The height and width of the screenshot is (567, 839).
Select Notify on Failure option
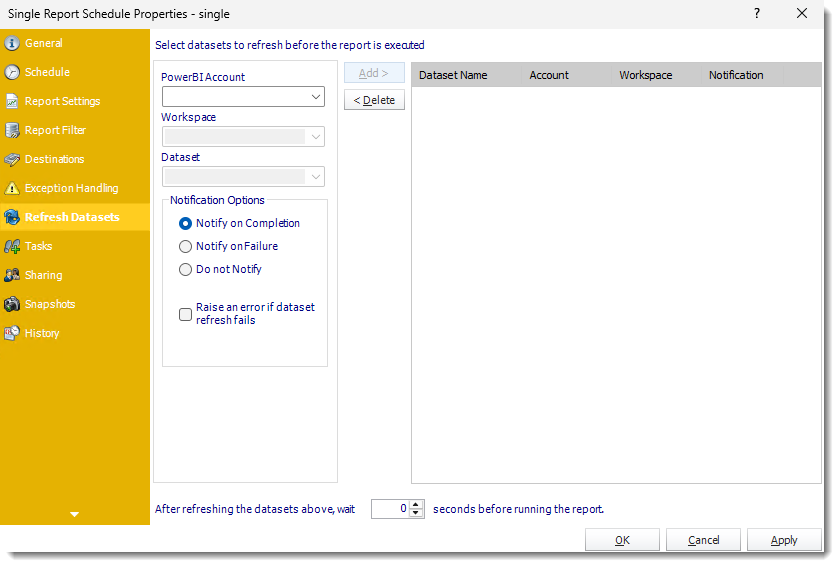click(185, 246)
